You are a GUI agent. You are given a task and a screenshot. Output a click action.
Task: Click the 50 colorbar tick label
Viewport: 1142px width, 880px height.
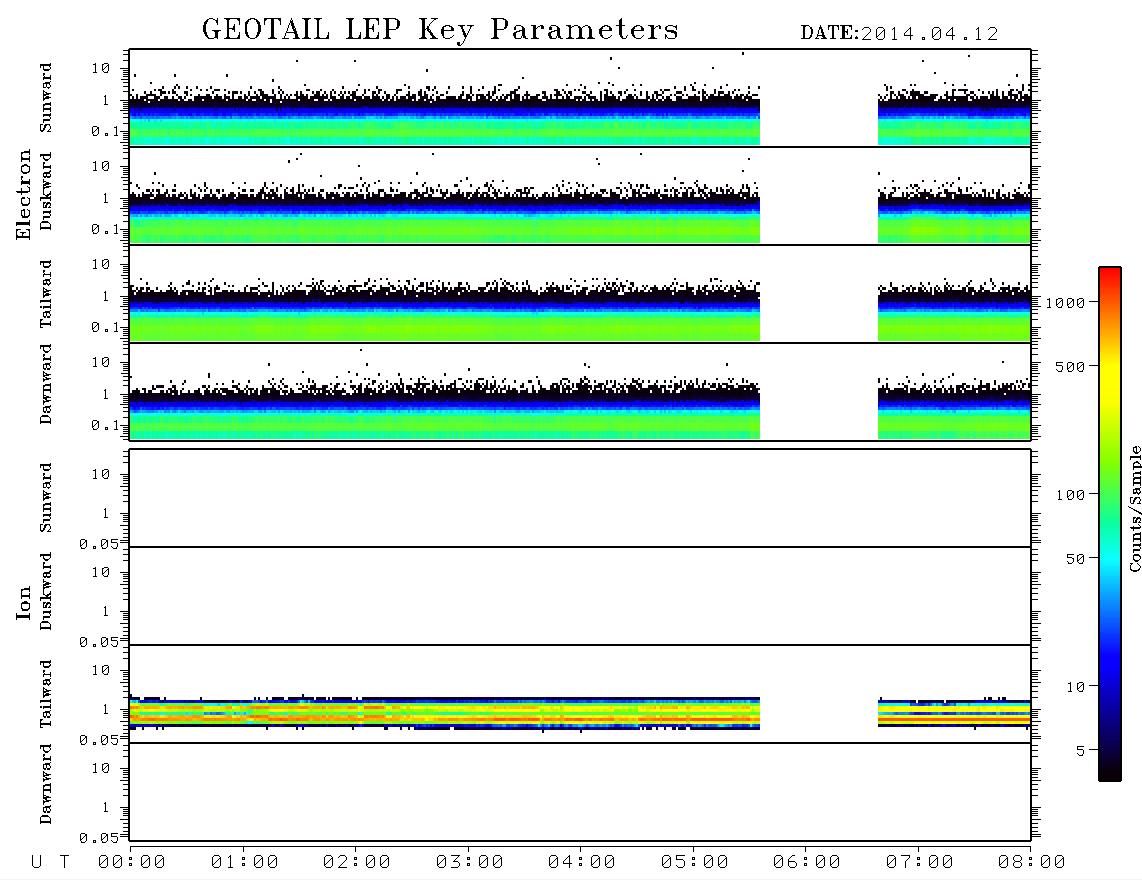coord(1075,559)
